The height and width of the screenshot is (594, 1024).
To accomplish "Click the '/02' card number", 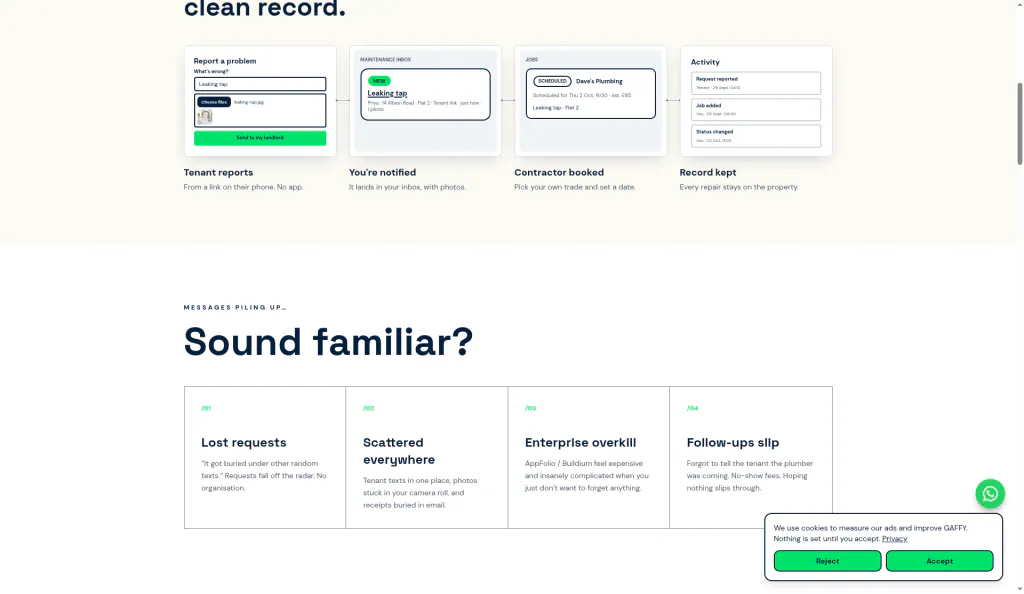I will [x=368, y=408].
